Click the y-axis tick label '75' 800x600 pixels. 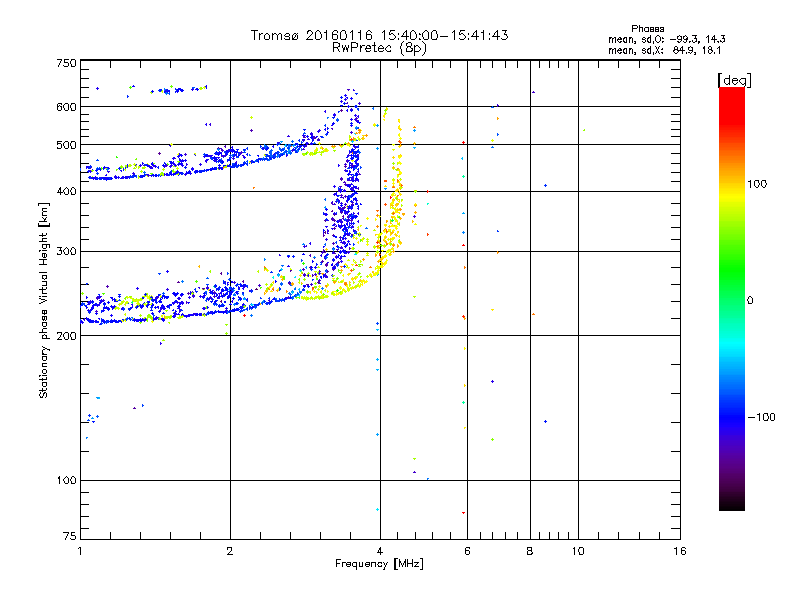(70, 536)
